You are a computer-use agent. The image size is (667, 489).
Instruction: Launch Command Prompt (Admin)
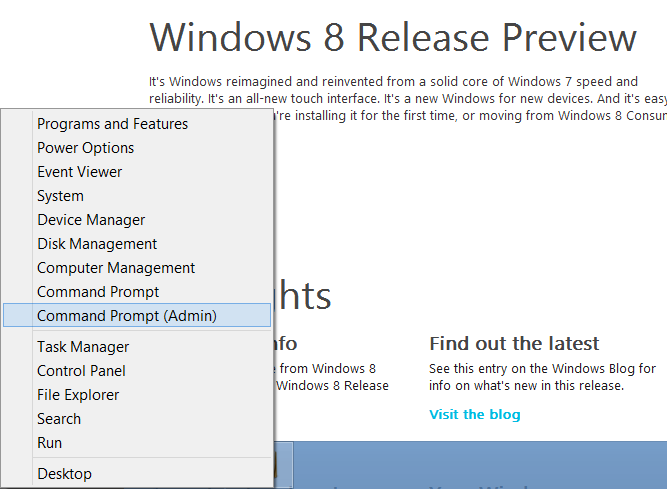coord(137,316)
